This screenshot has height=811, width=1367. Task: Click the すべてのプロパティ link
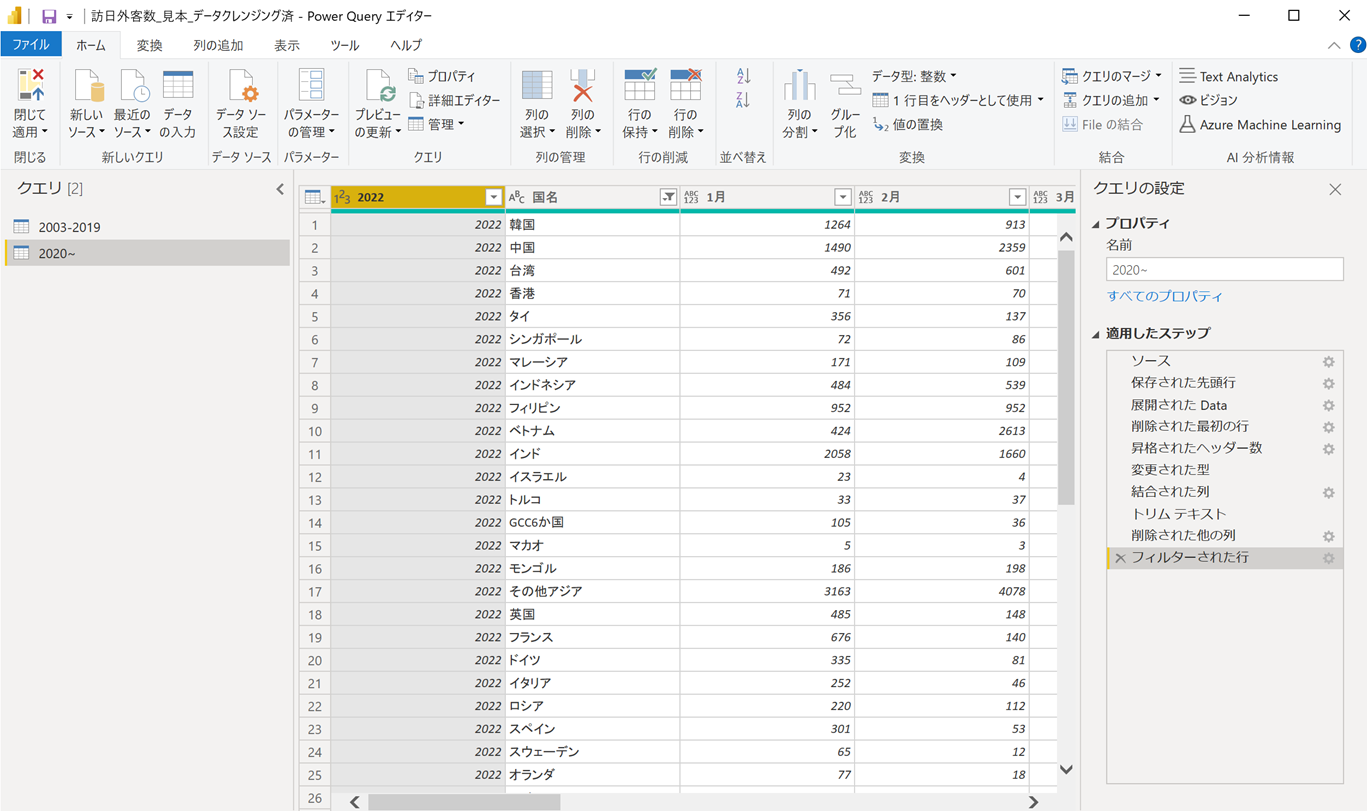pyautogui.click(x=1164, y=296)
